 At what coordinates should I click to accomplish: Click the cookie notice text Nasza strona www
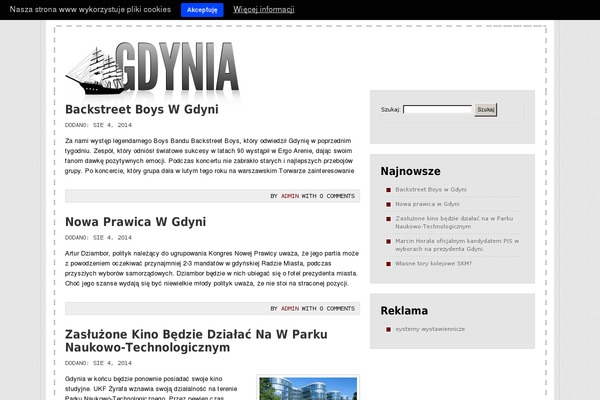point(90,9)
